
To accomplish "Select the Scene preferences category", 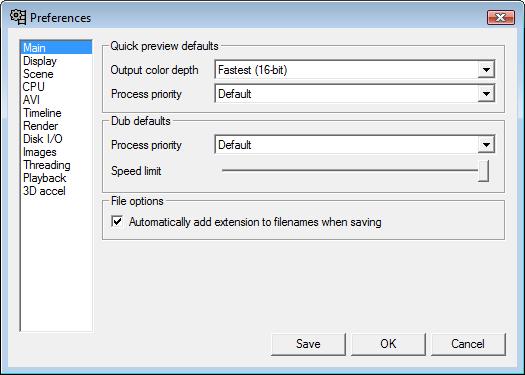I will (x=38, y=74).
